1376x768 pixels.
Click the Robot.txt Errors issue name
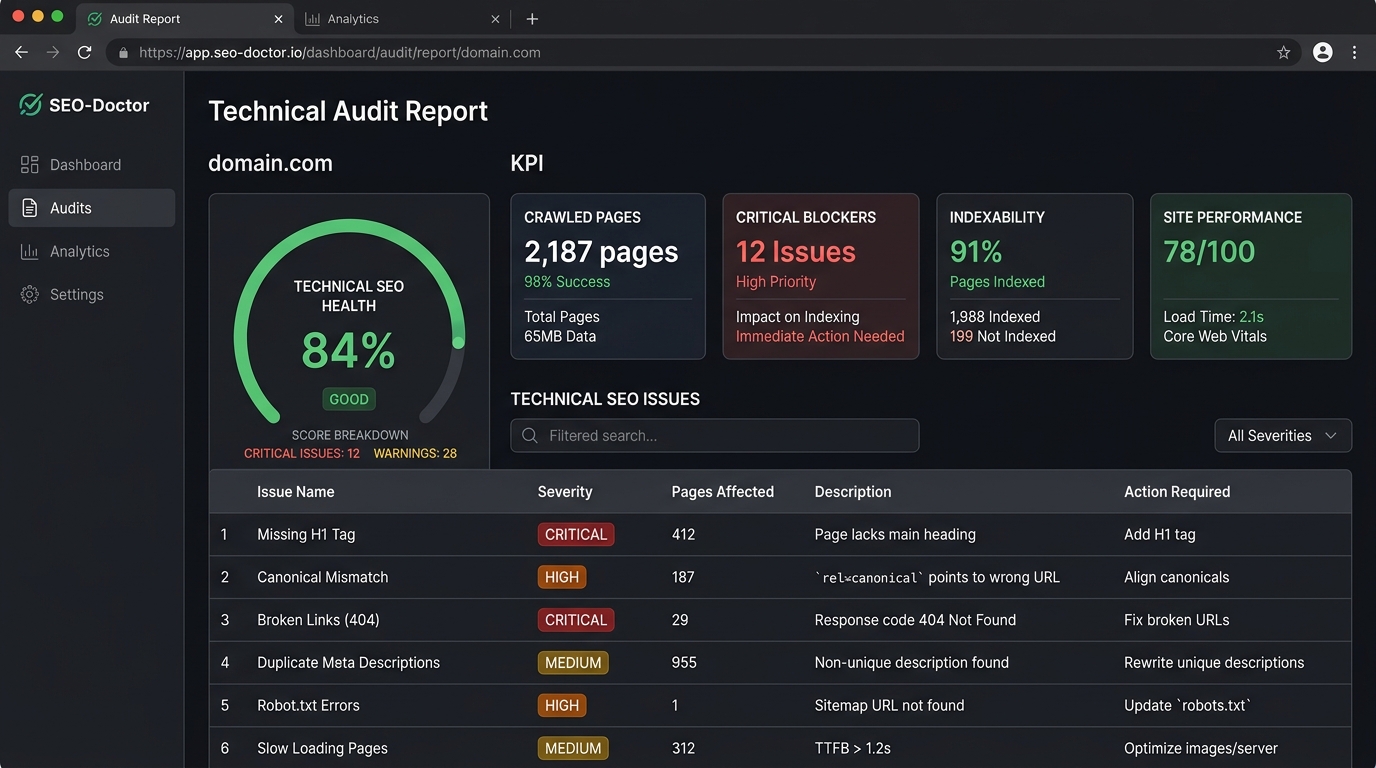coord(308,706)
